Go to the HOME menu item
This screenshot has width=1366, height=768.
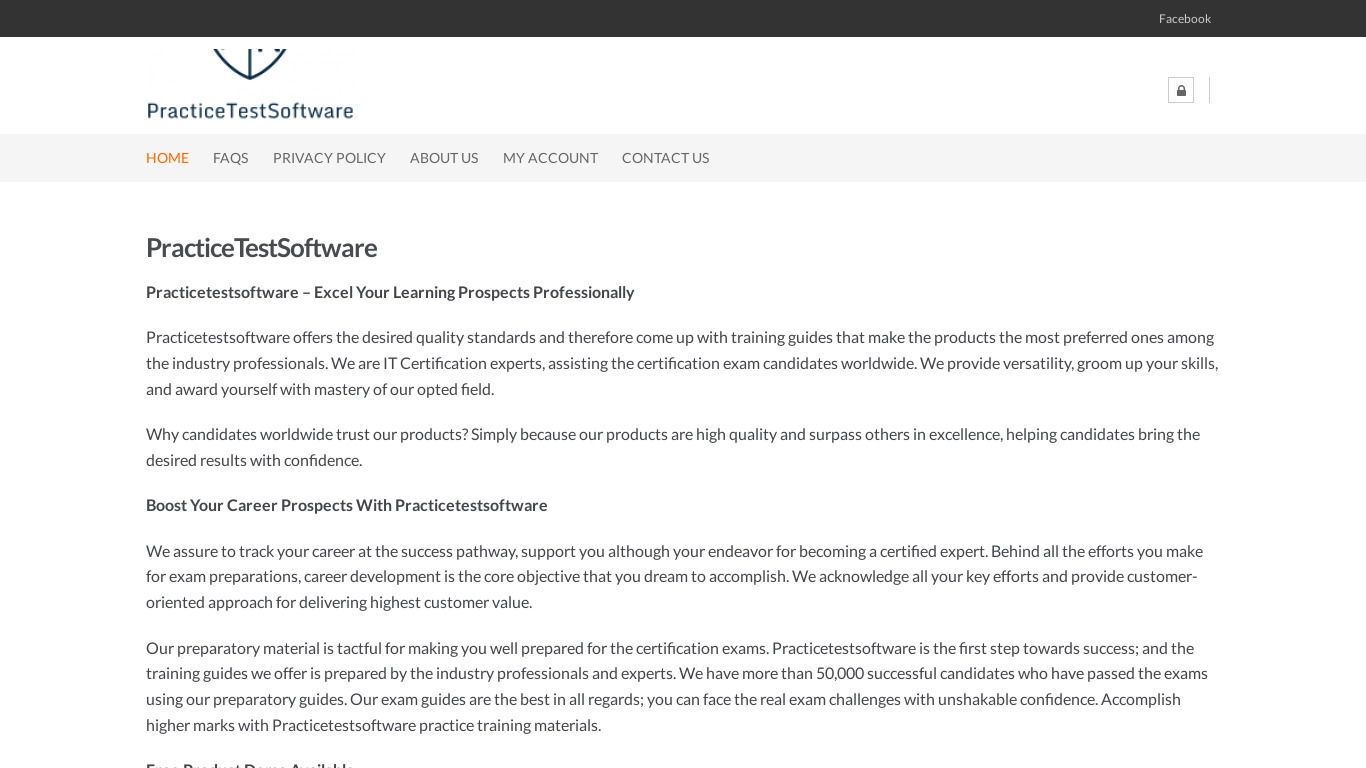pos(167,158)
